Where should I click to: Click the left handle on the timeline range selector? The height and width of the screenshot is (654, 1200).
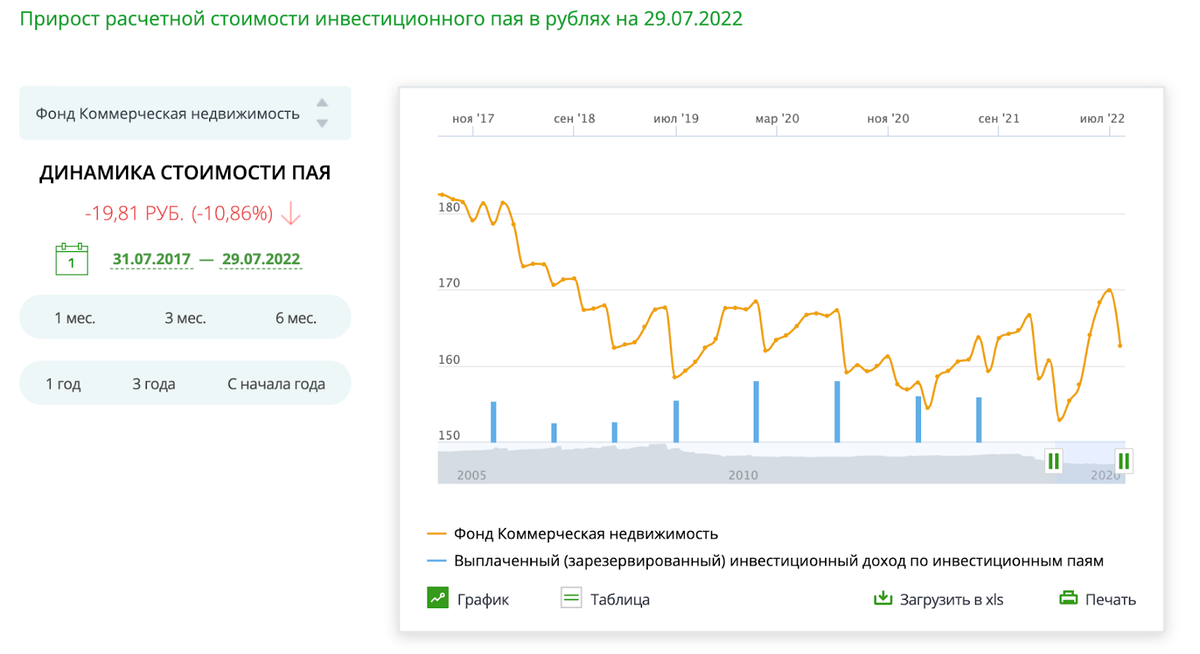click(x=1054, y=461)
